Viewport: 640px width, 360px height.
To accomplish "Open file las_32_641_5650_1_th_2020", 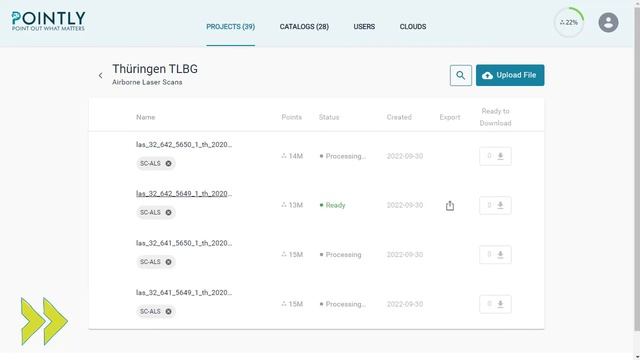I will (x=184, y=243).
